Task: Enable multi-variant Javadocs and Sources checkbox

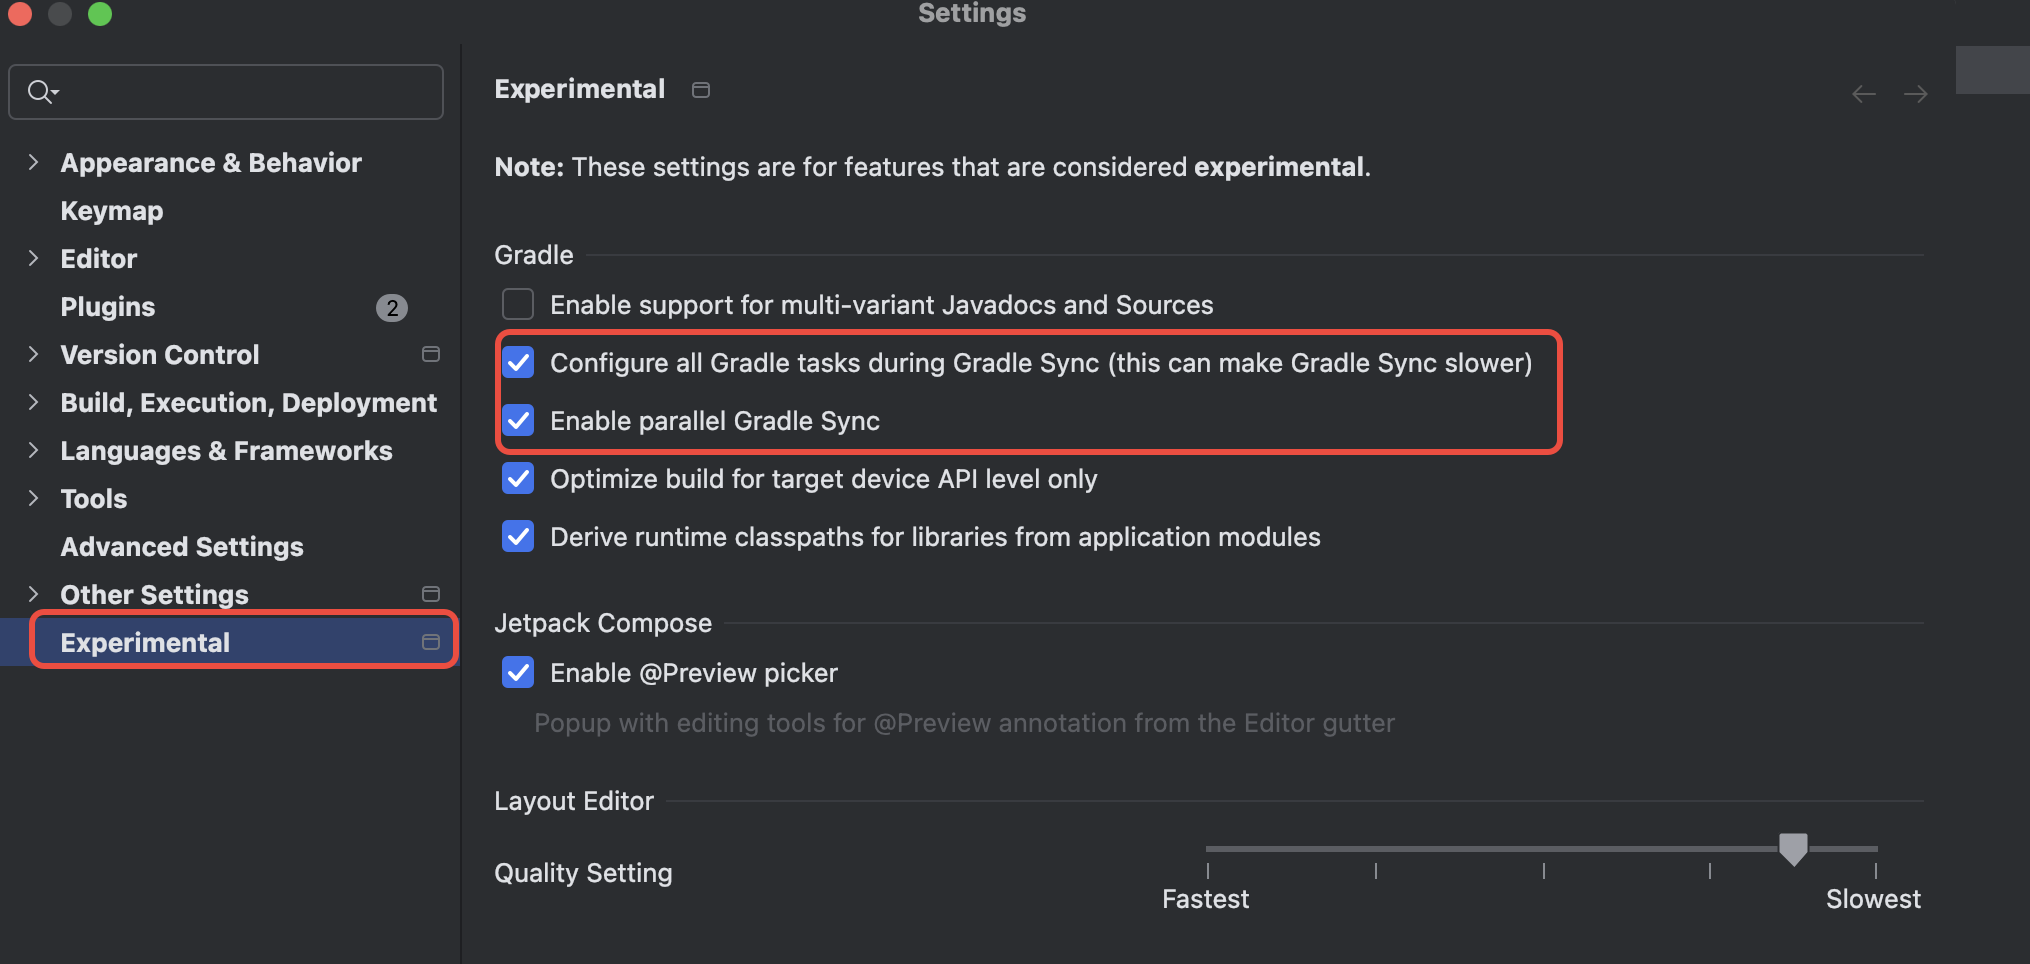Action: 518,304
